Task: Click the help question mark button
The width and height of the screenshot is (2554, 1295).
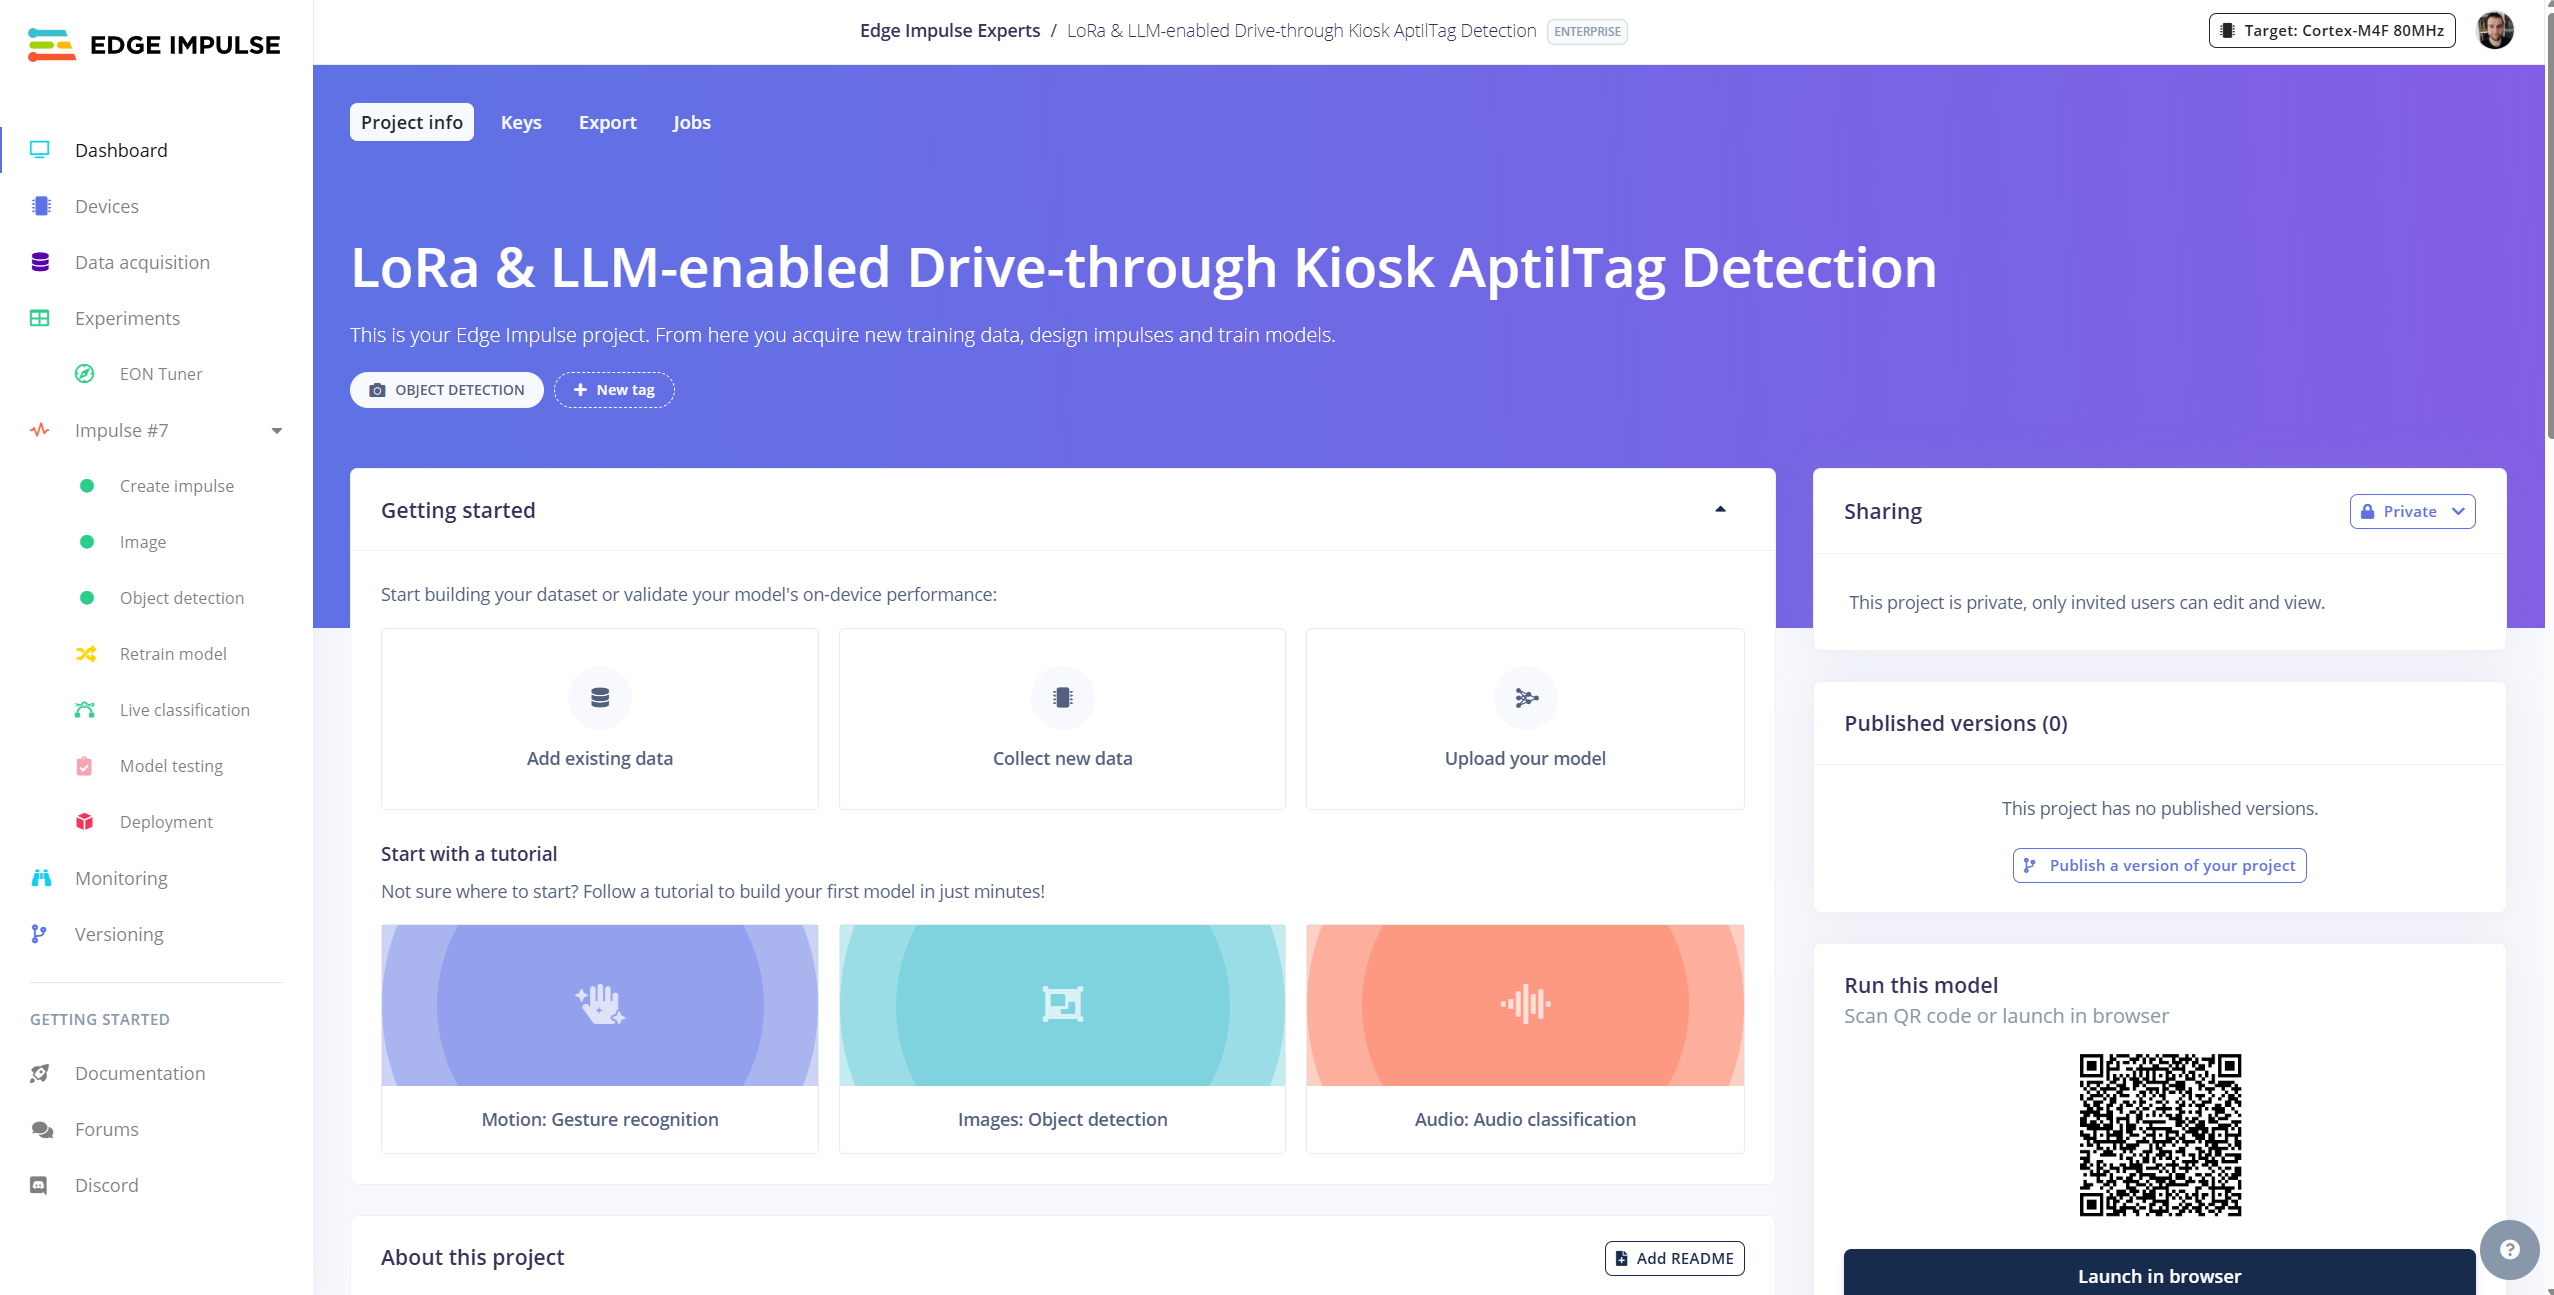Action: pyautogui.click(x=2509, y=1249)
